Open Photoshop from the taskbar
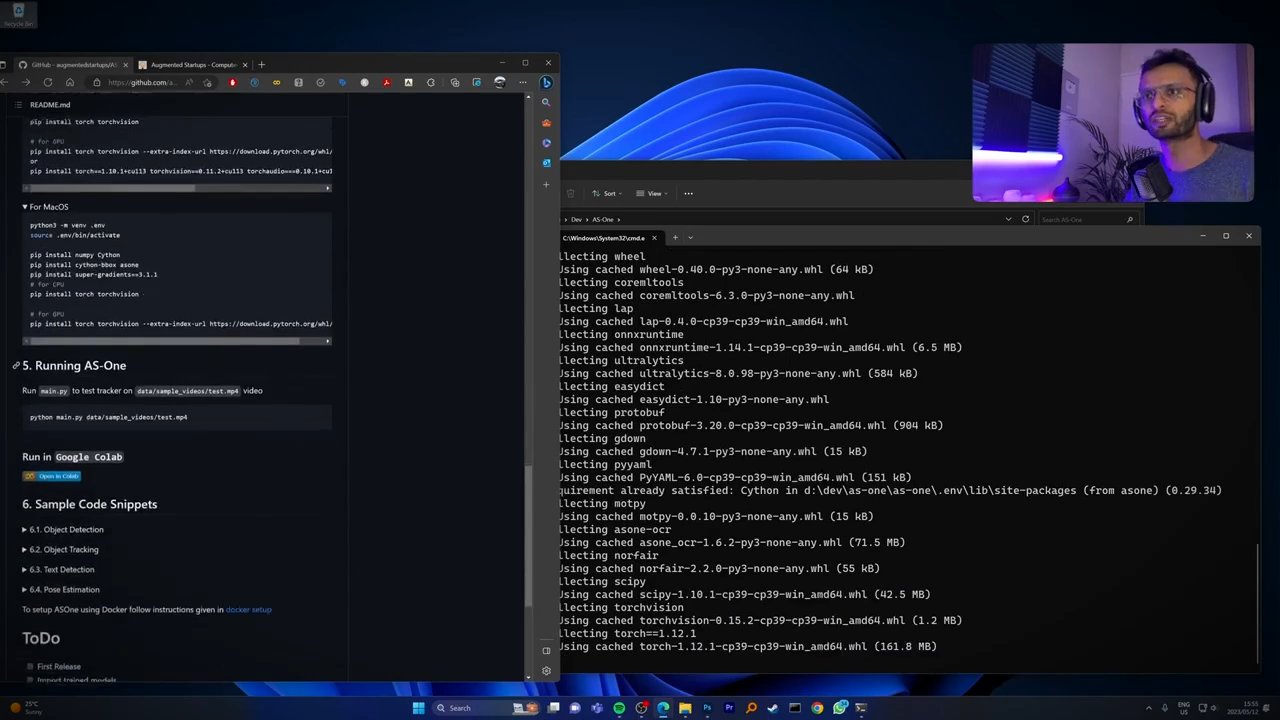This screenshot has height=720, width=1280. coord(707,708)
